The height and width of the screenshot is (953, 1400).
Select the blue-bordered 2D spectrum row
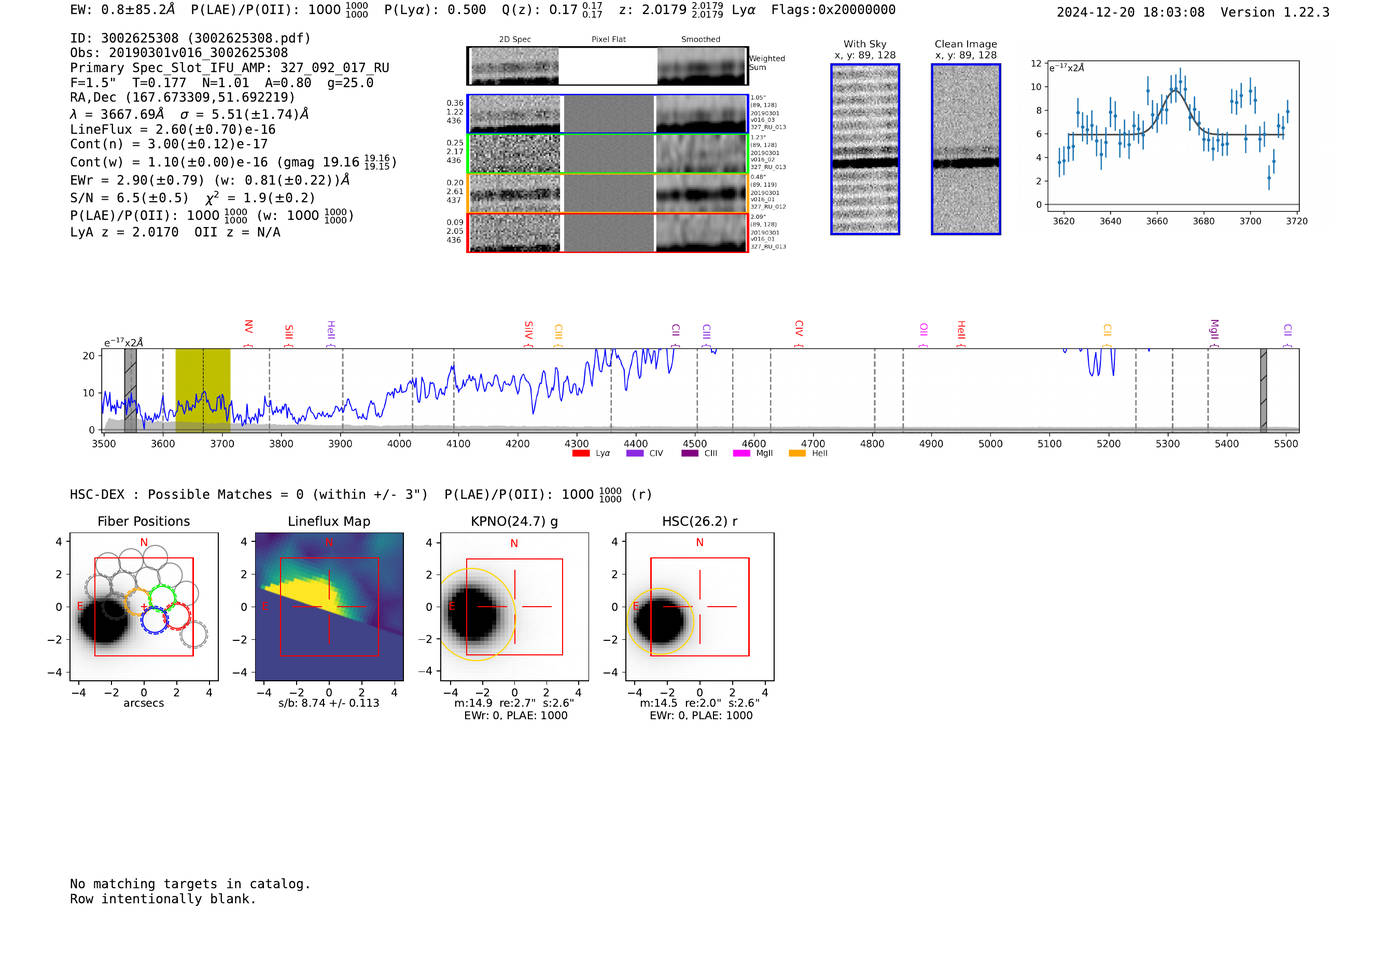pos(608,114)
